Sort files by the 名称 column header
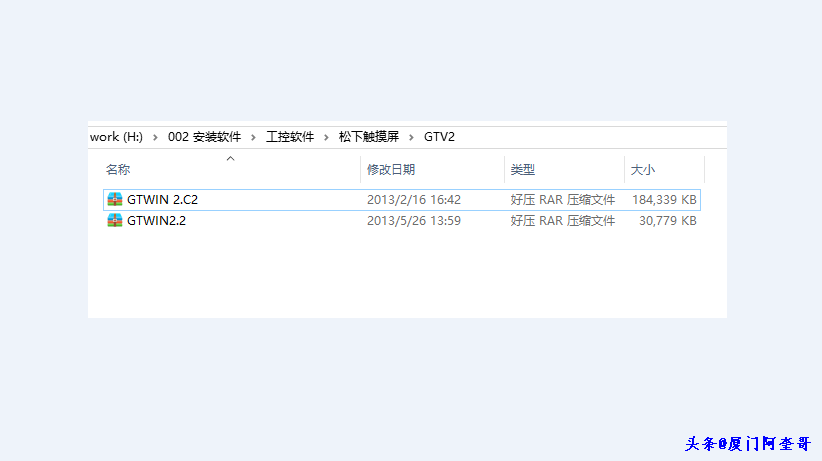 (118, 170)
